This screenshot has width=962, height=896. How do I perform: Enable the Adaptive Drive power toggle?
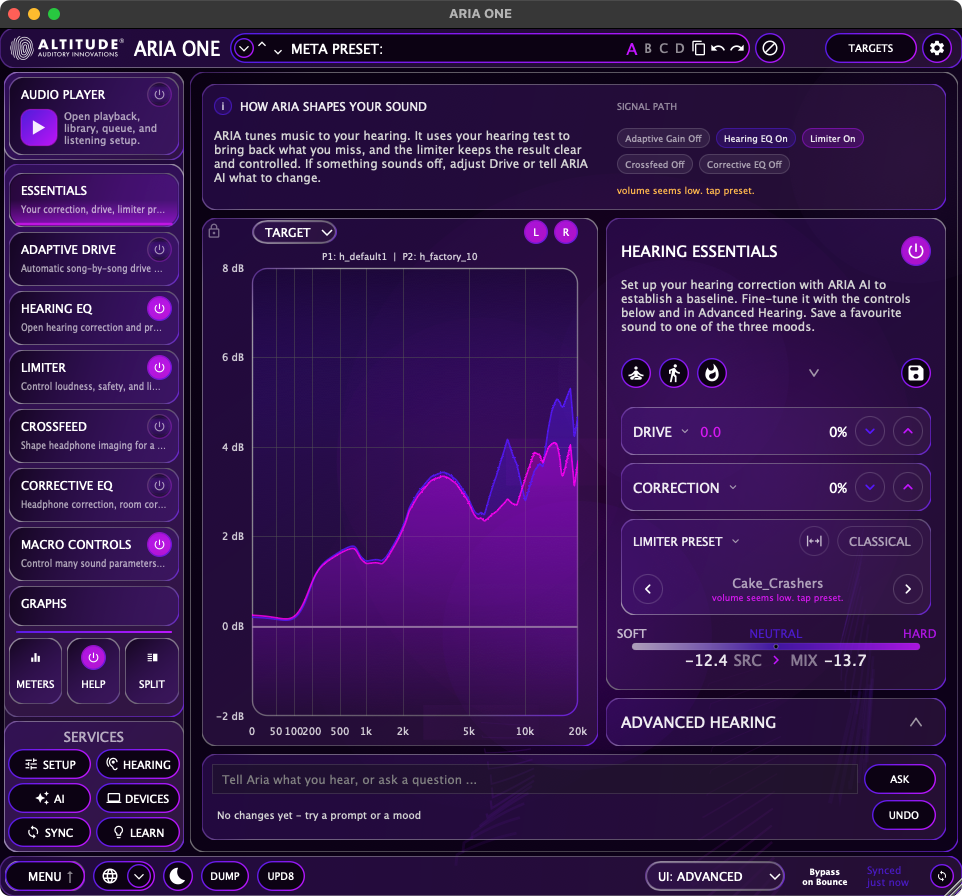pyautogui.click(x=160, y=250)
